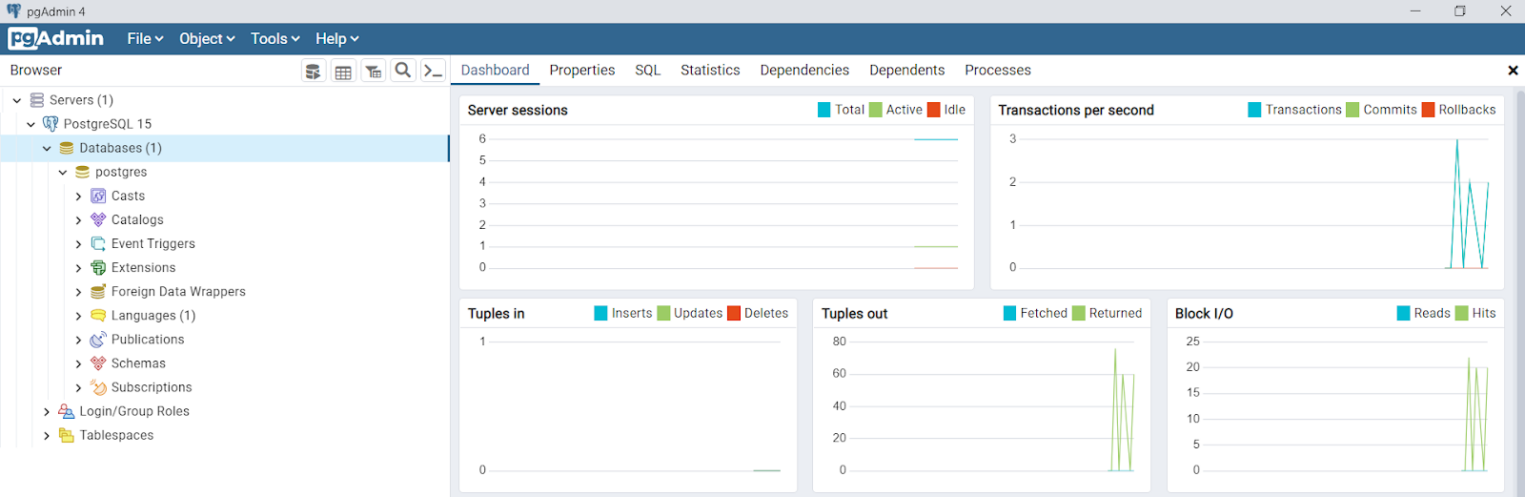The height and width of the screenshot is (497, 1525).
Task: Switch to the Dependencies tab
Action: 804,70
